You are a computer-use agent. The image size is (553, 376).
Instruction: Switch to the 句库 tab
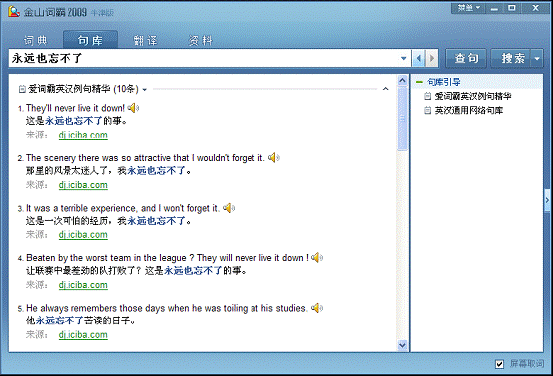pos(90,40)
